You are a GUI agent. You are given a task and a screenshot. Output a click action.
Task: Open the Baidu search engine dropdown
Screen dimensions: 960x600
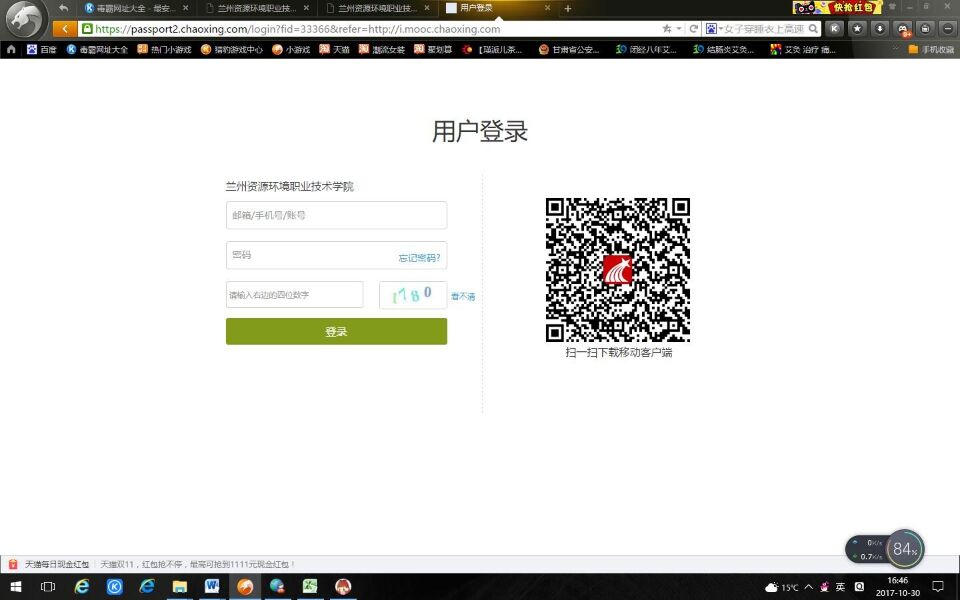(714, 29)
